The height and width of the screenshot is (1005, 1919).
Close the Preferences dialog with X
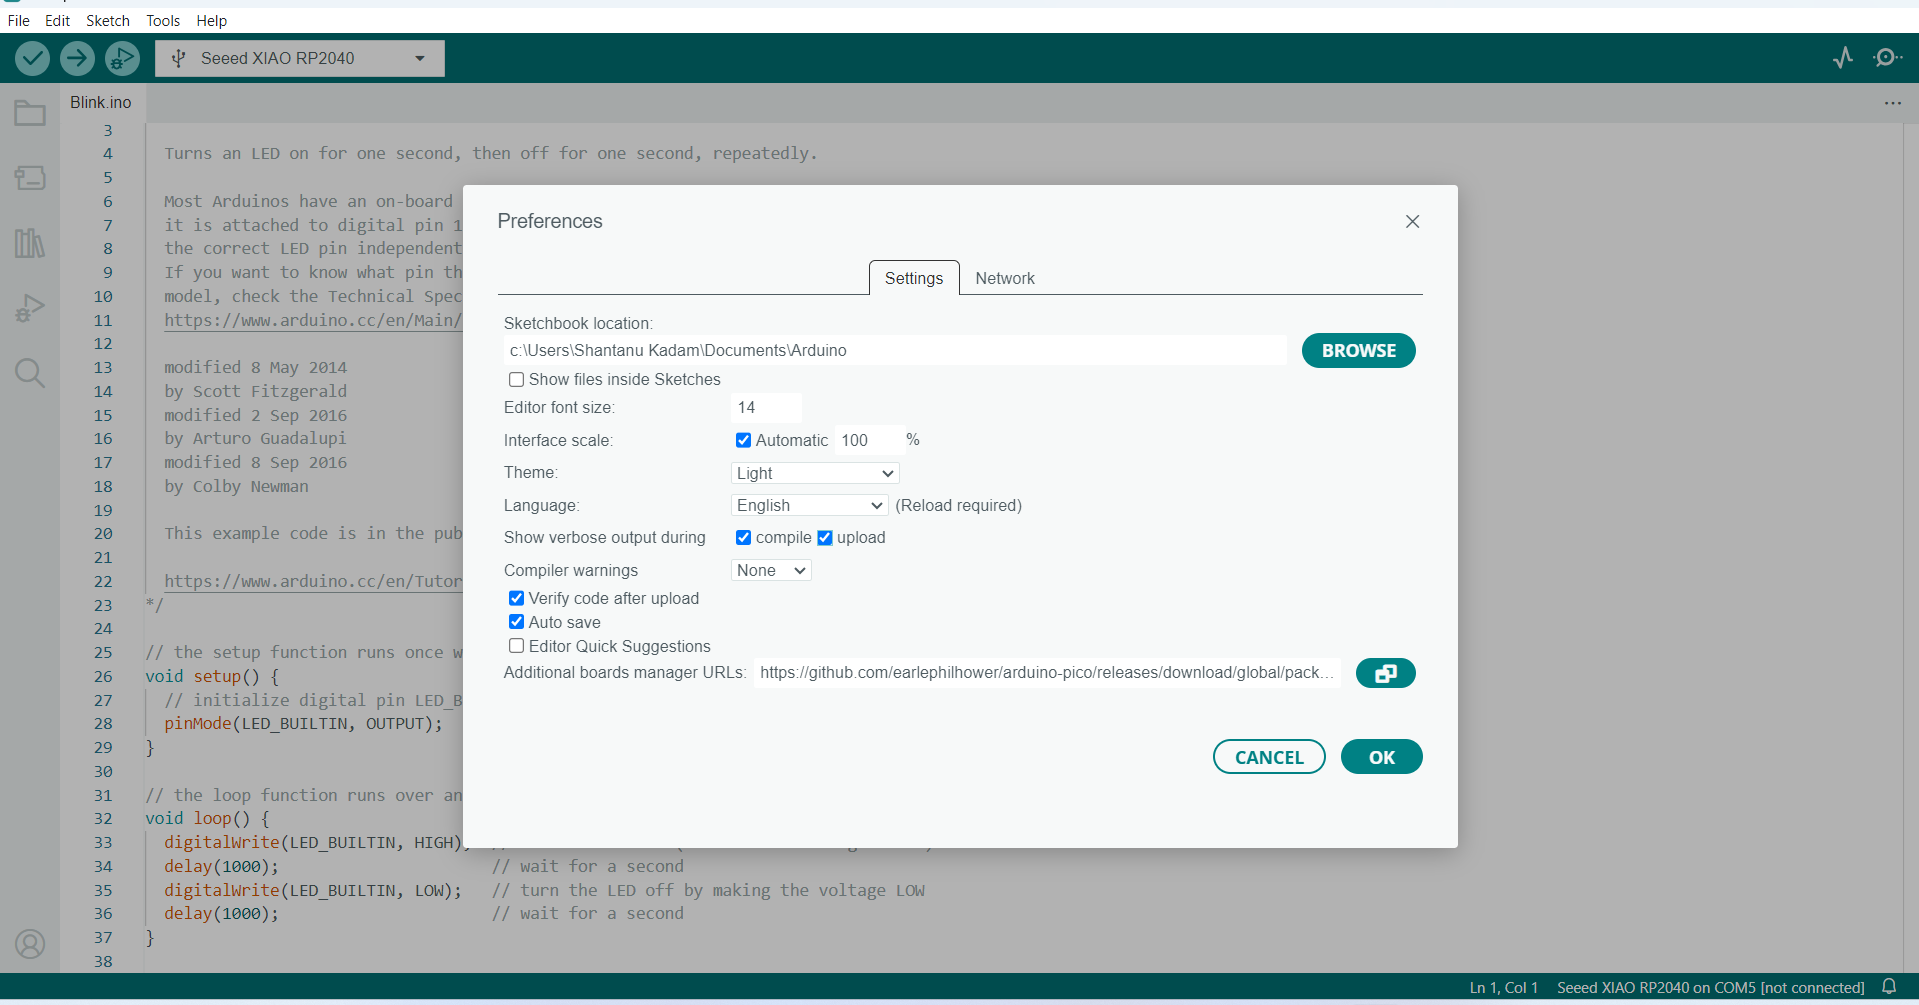1412,221
